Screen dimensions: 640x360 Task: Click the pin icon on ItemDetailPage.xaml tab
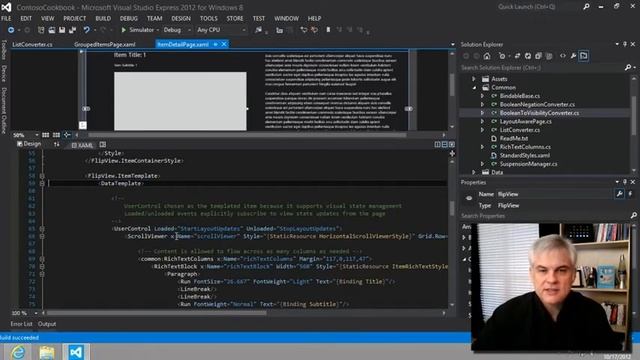coord(215,44)
